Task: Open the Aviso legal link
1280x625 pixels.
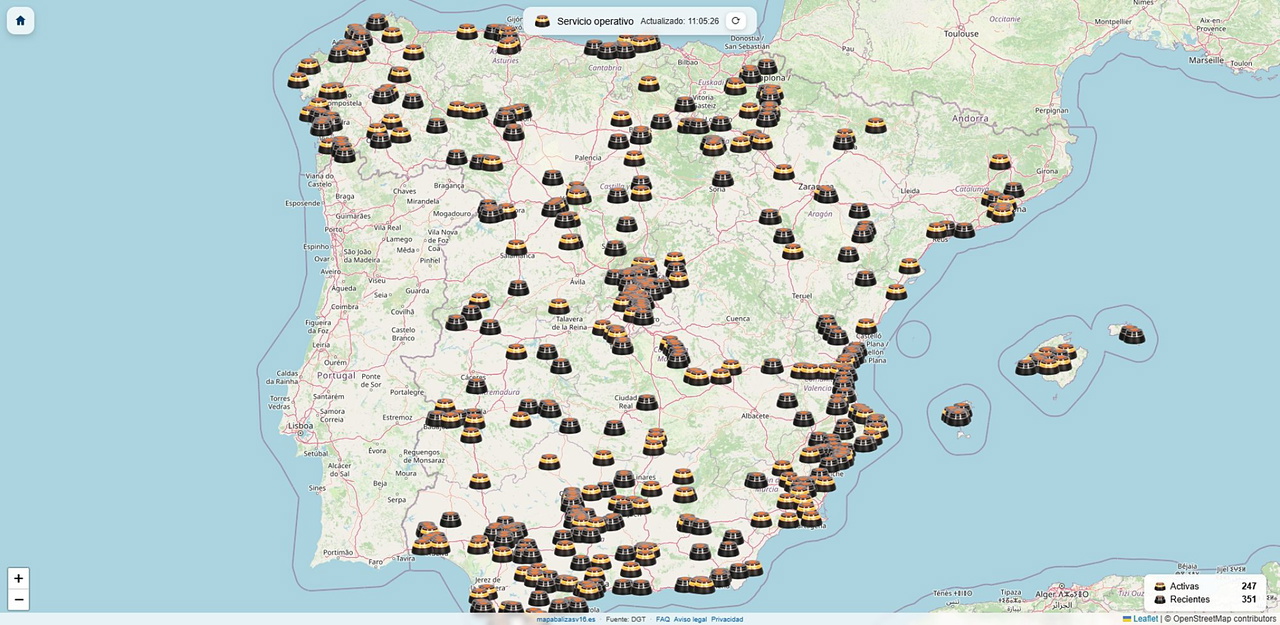Action: pos(690,619)
